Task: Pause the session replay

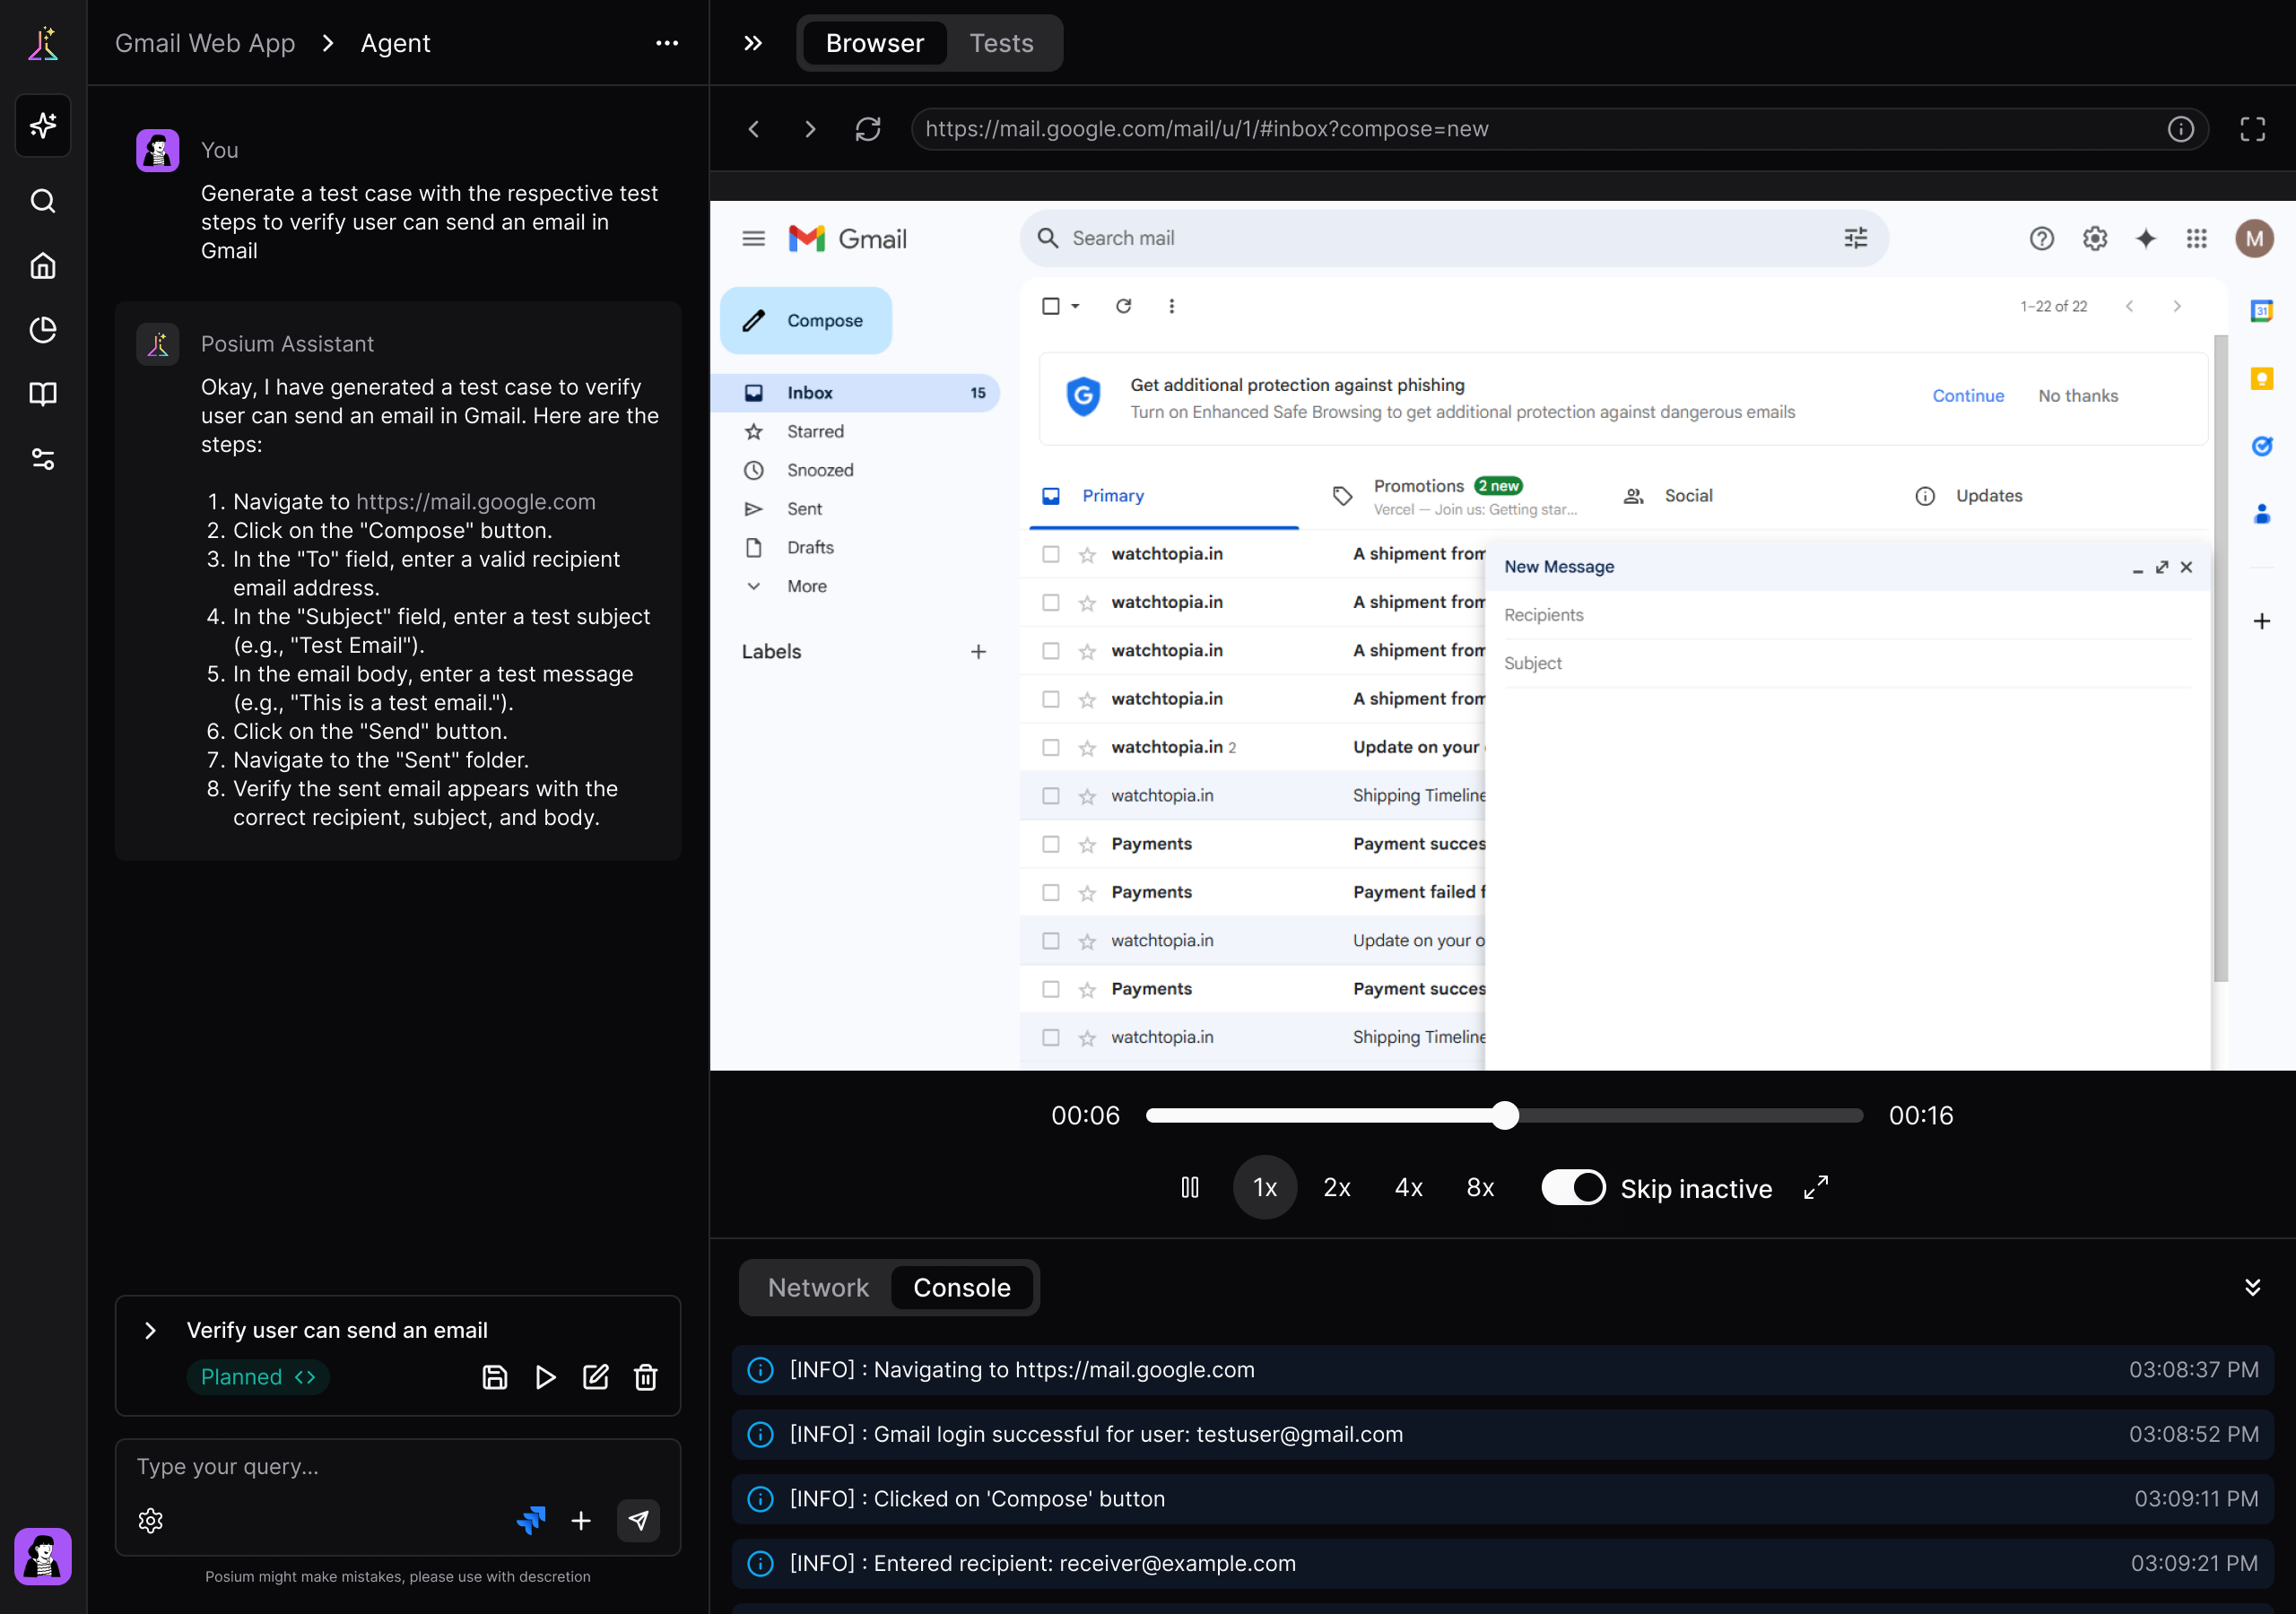Action: click(1189, 1187)
